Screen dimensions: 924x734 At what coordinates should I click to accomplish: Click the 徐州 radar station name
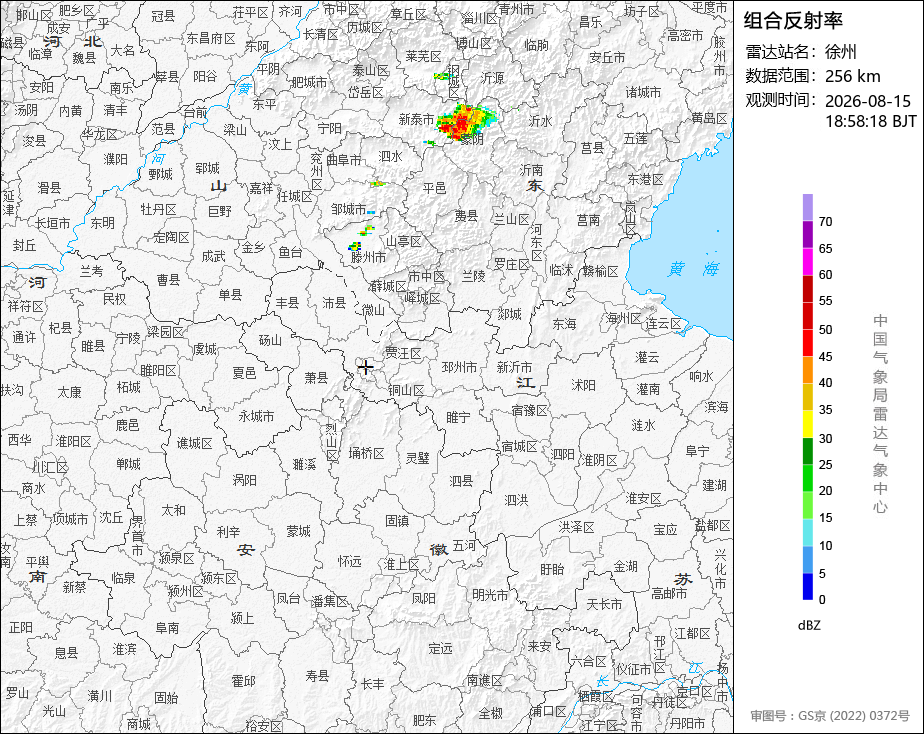coord(841,52)
